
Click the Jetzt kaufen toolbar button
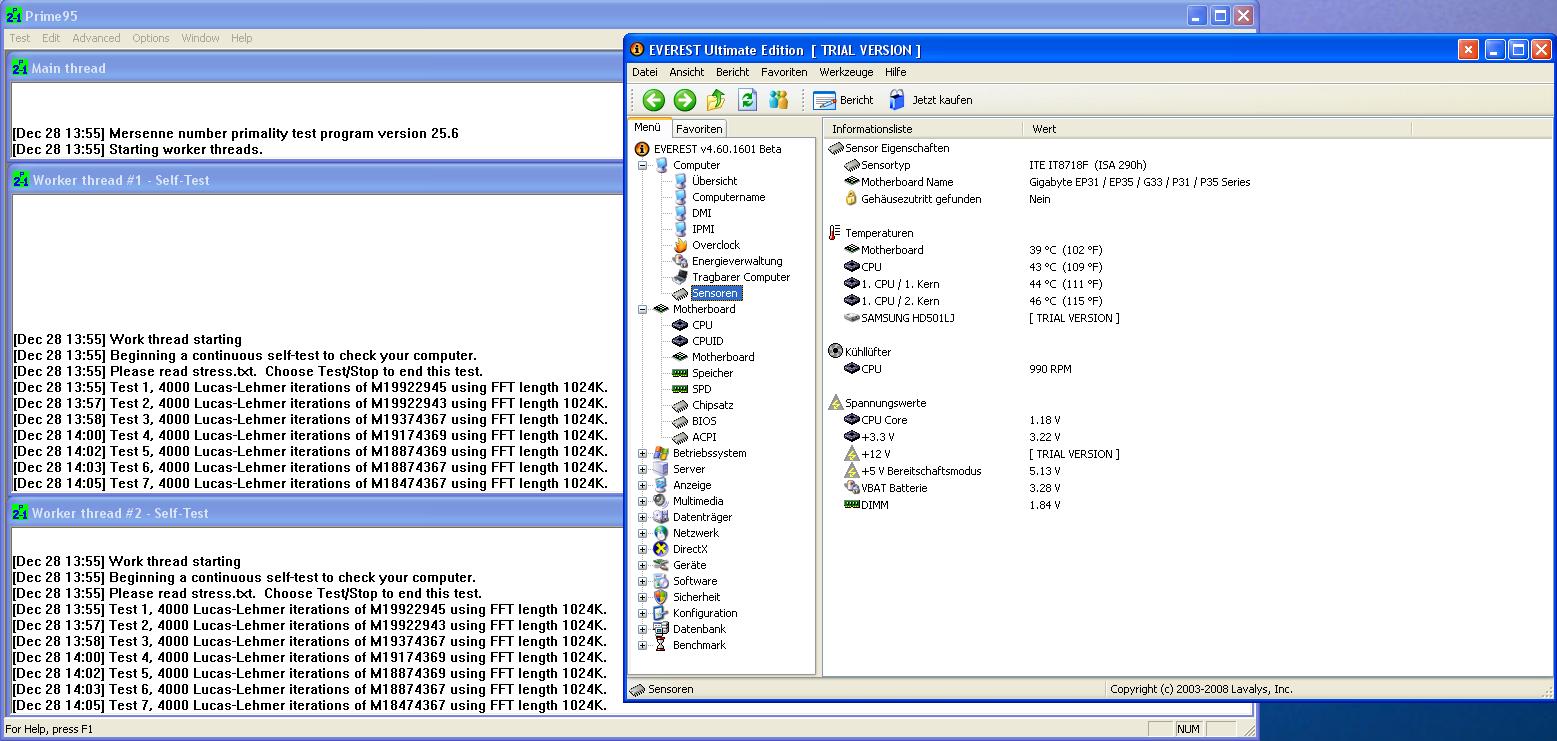pos(930,100)
